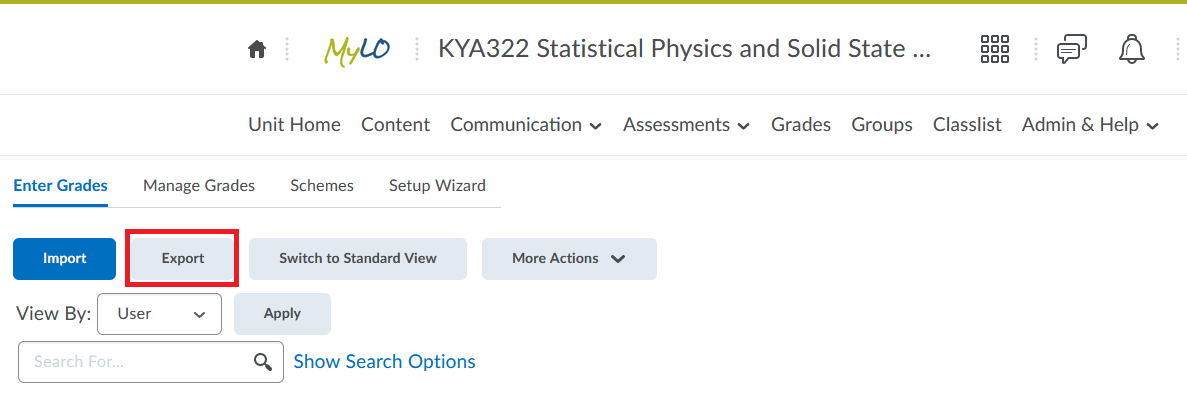Click the MyLO logo
The image size is (1187, 412).
click(x=357, y=51)
